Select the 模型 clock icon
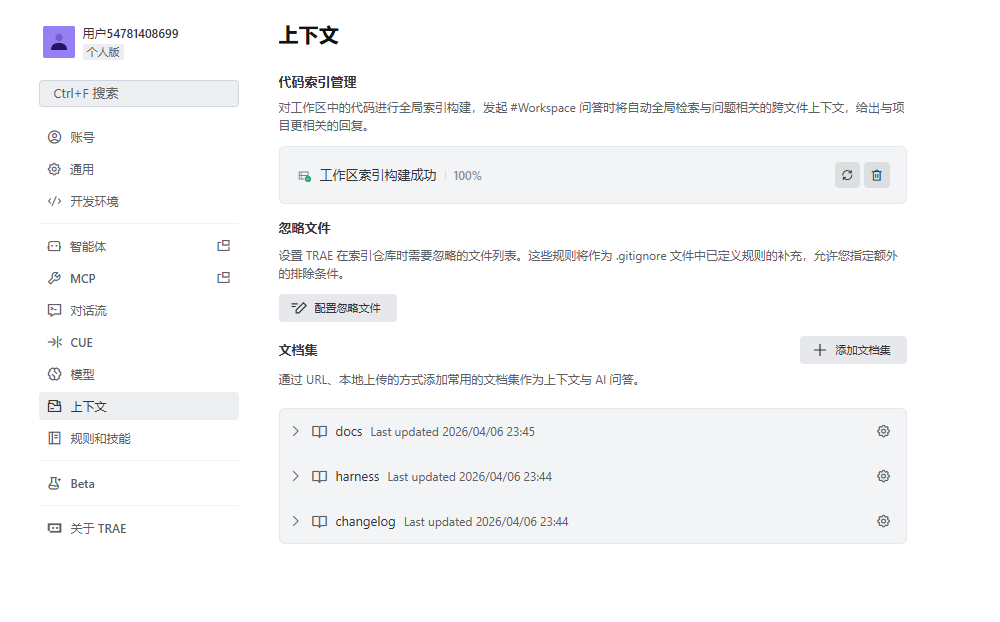This screenshot has width=1000, height=622. (x=54, y=374)
